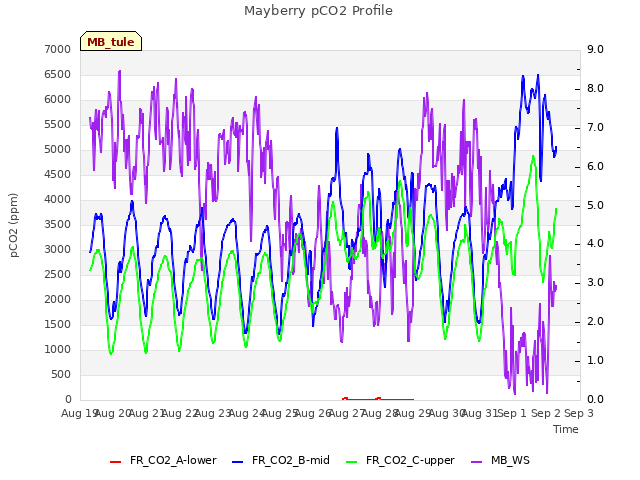Click the 8.0 right axis tick label
Screen dimensions: 640x480
[x=595, y=89]
